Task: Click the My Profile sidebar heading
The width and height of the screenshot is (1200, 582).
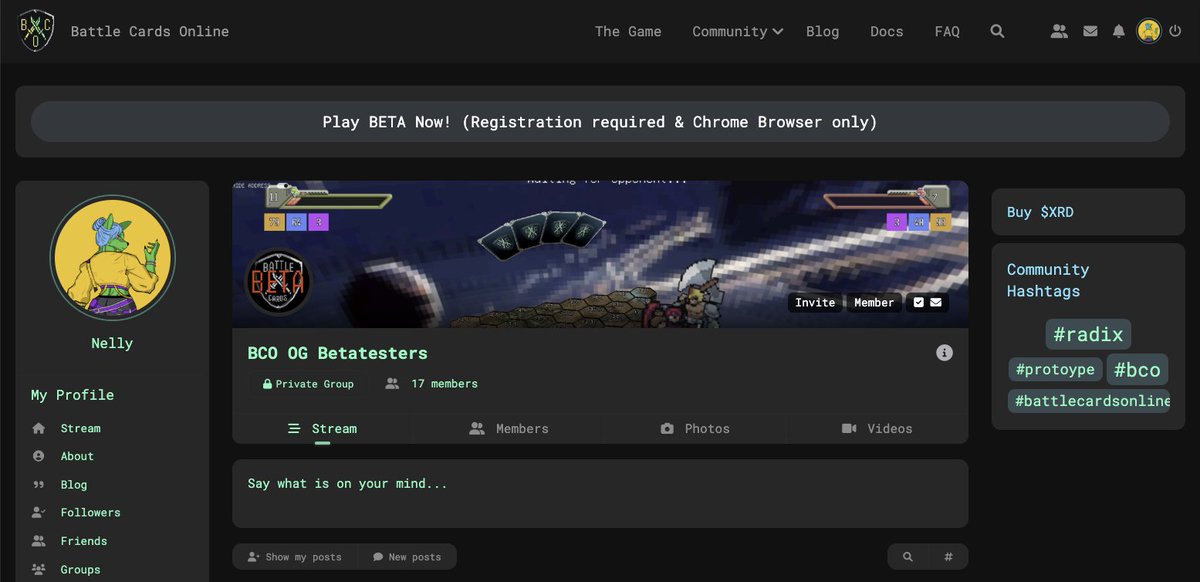Action: click(x=72, y=395)
